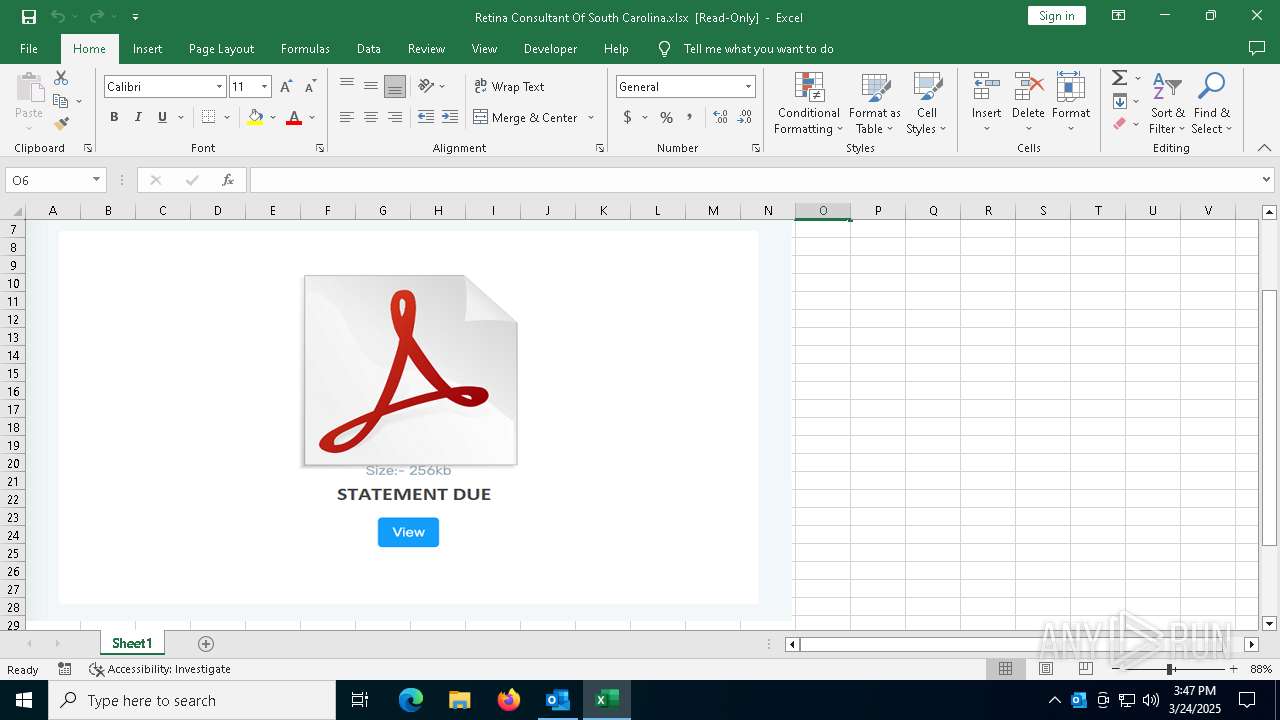Image resolution: width=1280 pixels, height=720 pixels.
Task: Expand the formula bar chevron
Action: pos(1266,180)
